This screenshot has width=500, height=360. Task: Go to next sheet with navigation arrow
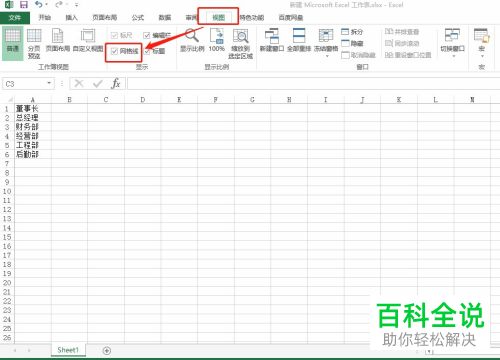tap(29, 350)
